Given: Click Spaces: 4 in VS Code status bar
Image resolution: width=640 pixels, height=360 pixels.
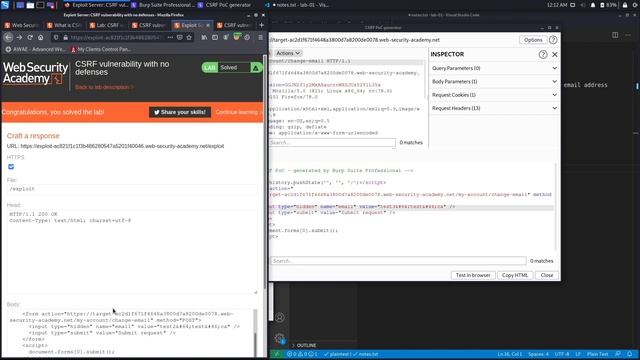Looking at the screenshot, I should [538, 354].
